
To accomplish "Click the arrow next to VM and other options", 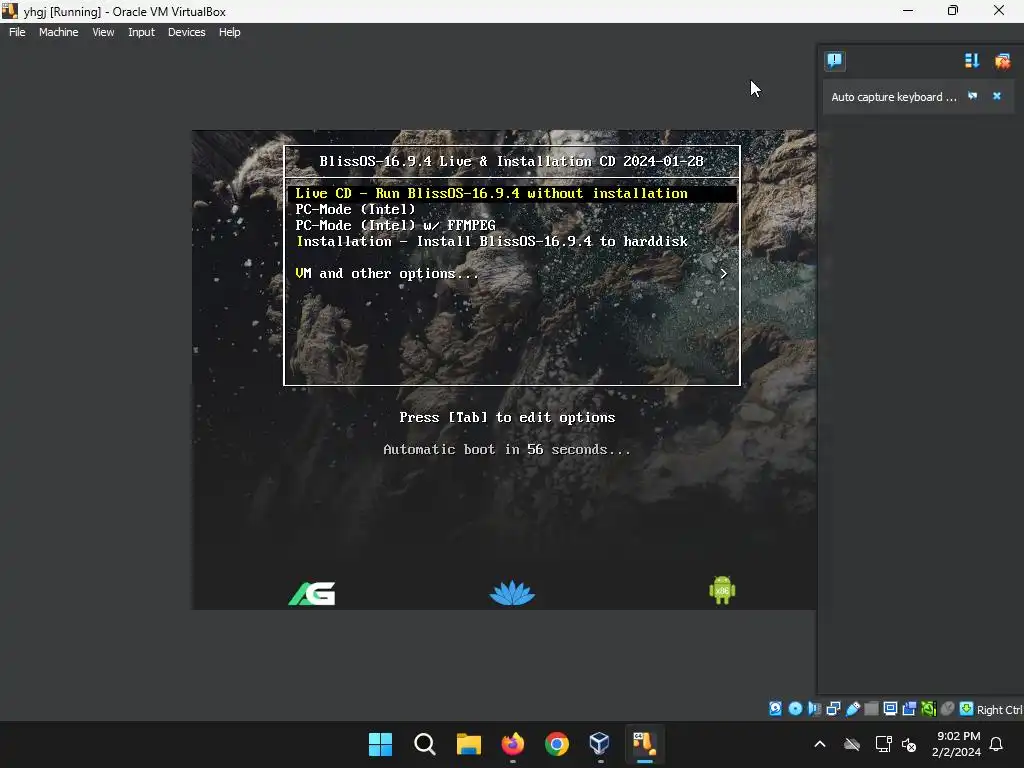I will pos(723,274).
